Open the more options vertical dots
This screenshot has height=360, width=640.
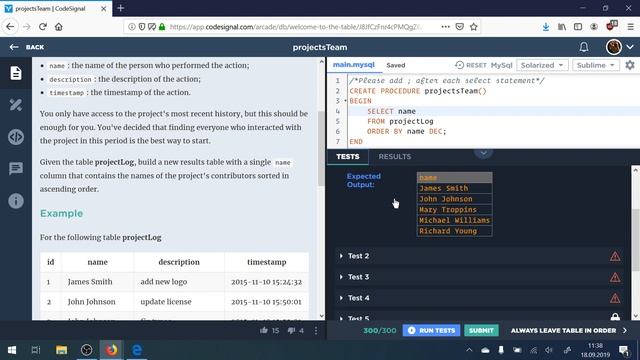[316, 331]
